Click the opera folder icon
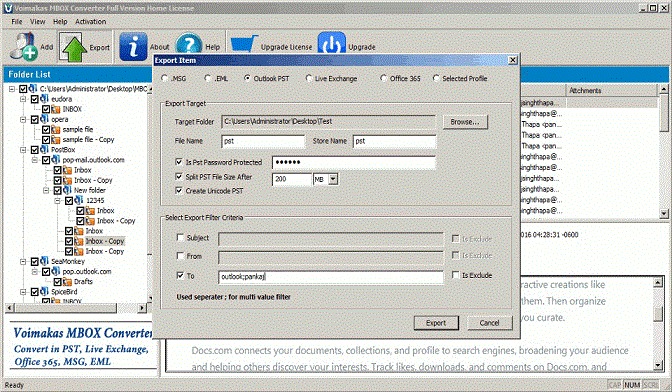This screenshot has width=672, height=392. coord(45,119)
